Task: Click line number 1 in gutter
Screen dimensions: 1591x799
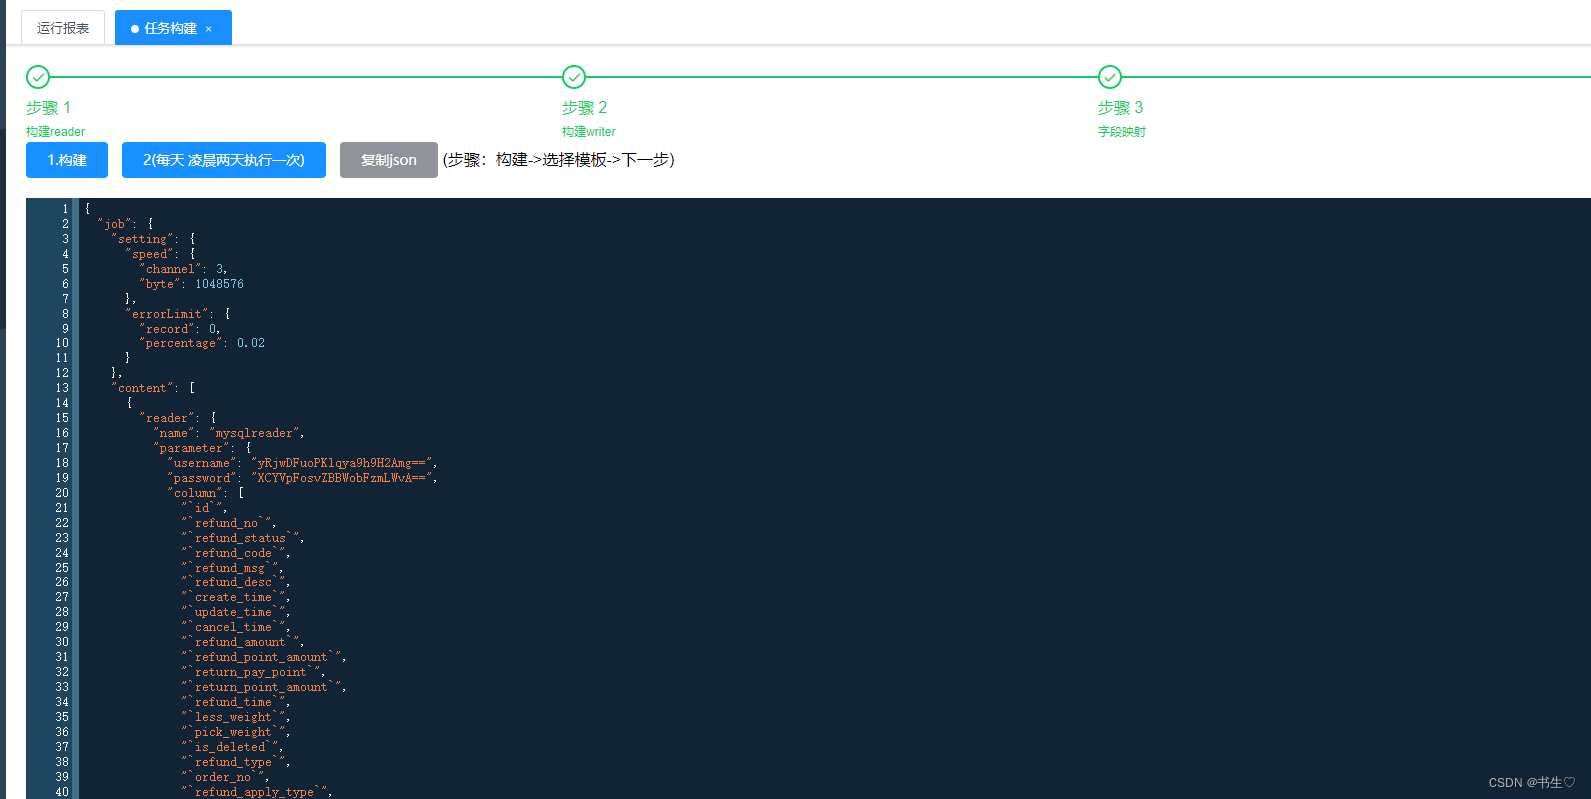Action: [65, 209]
